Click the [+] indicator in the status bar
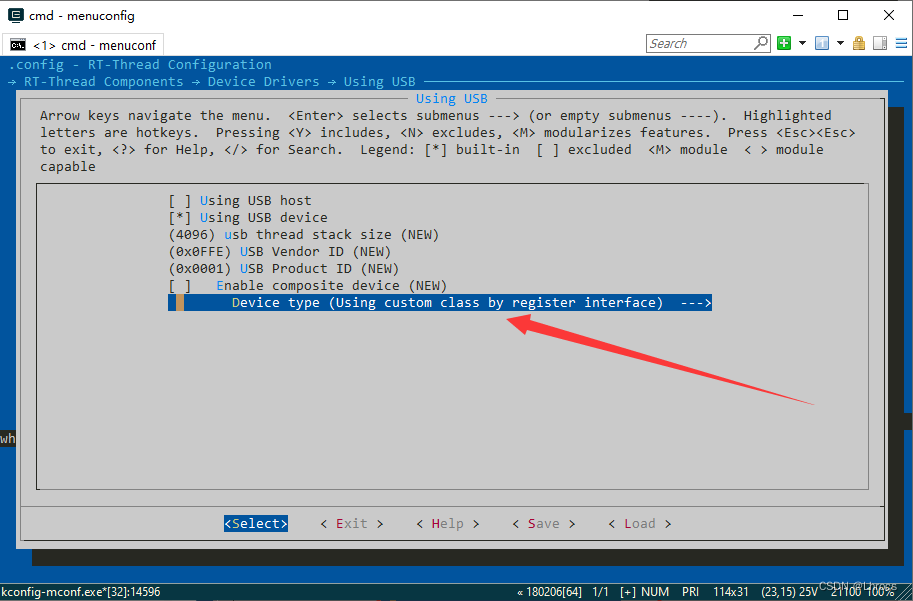 [x=628, y=592]
